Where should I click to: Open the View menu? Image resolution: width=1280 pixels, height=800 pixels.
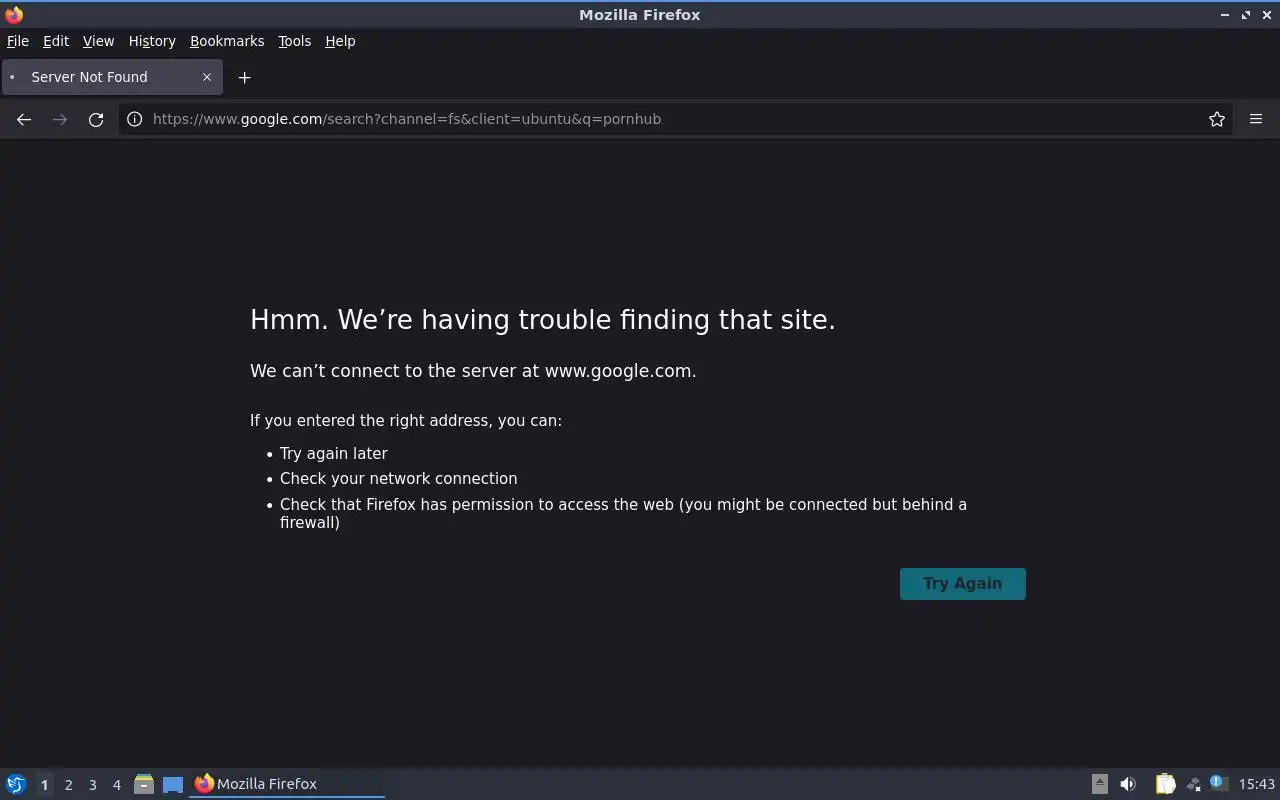[98, 41]
